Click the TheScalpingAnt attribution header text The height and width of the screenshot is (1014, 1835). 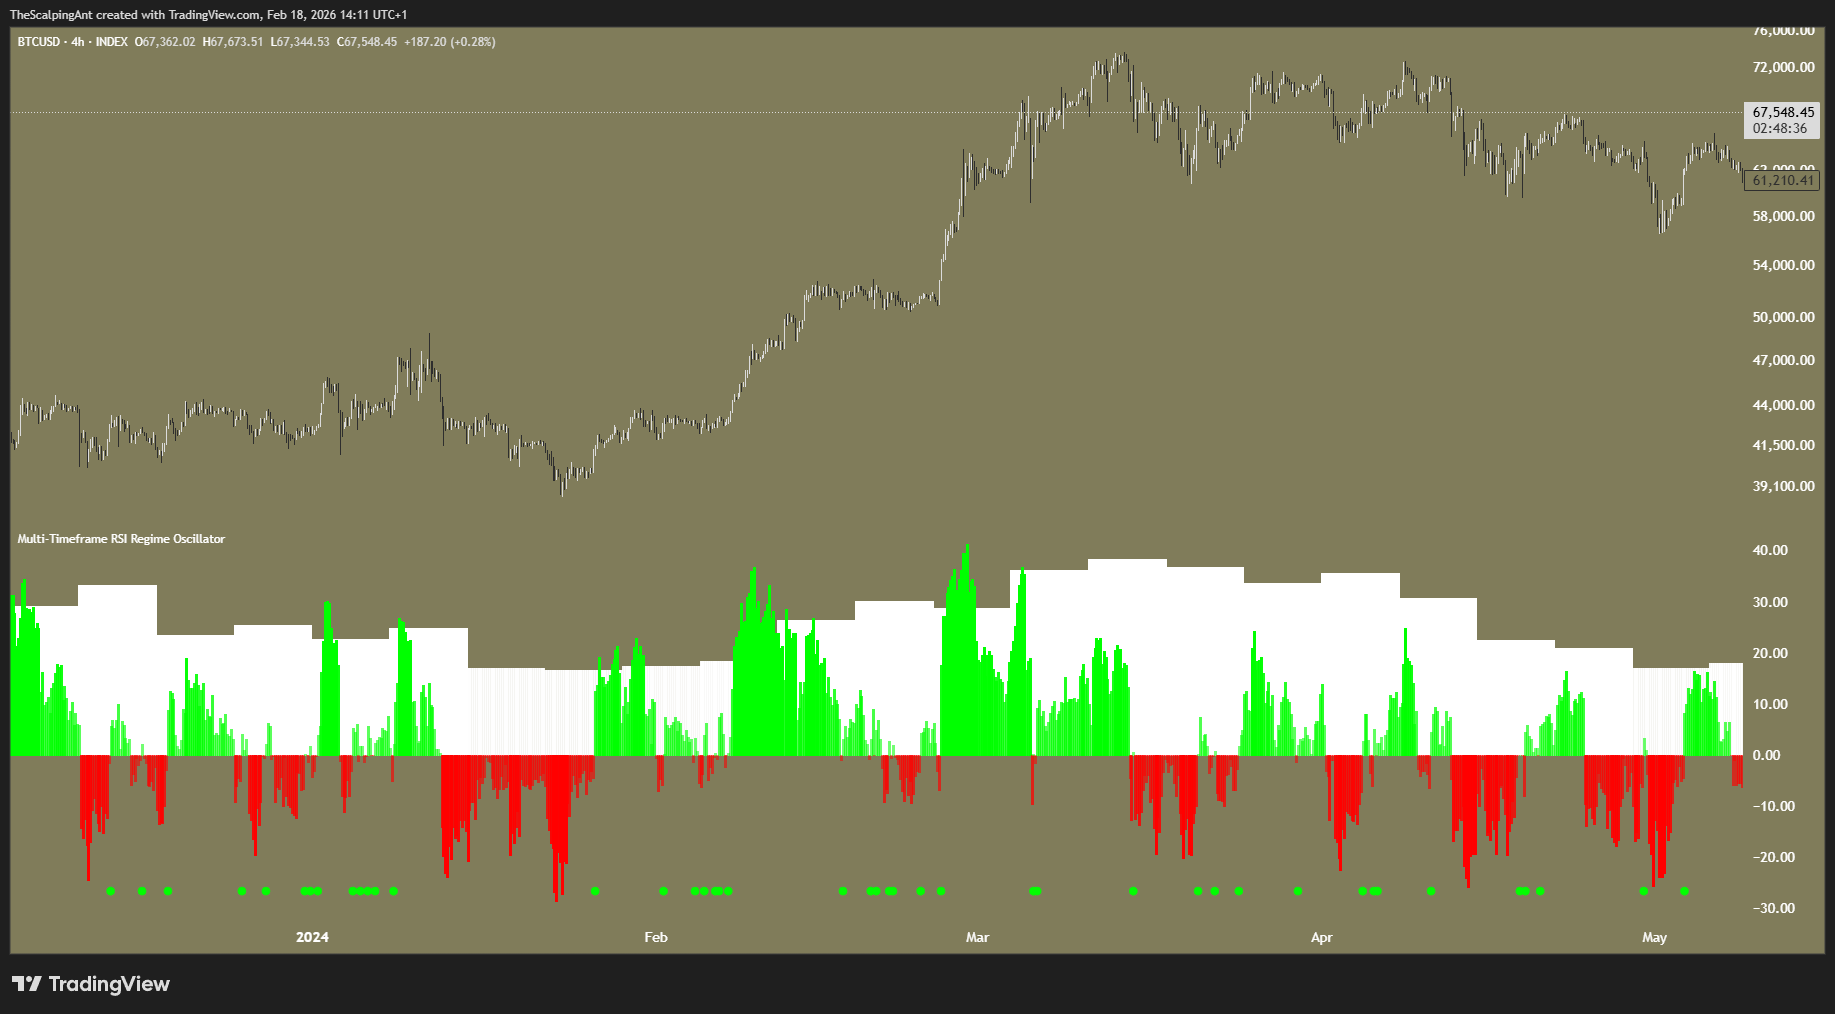pos(208,15)
